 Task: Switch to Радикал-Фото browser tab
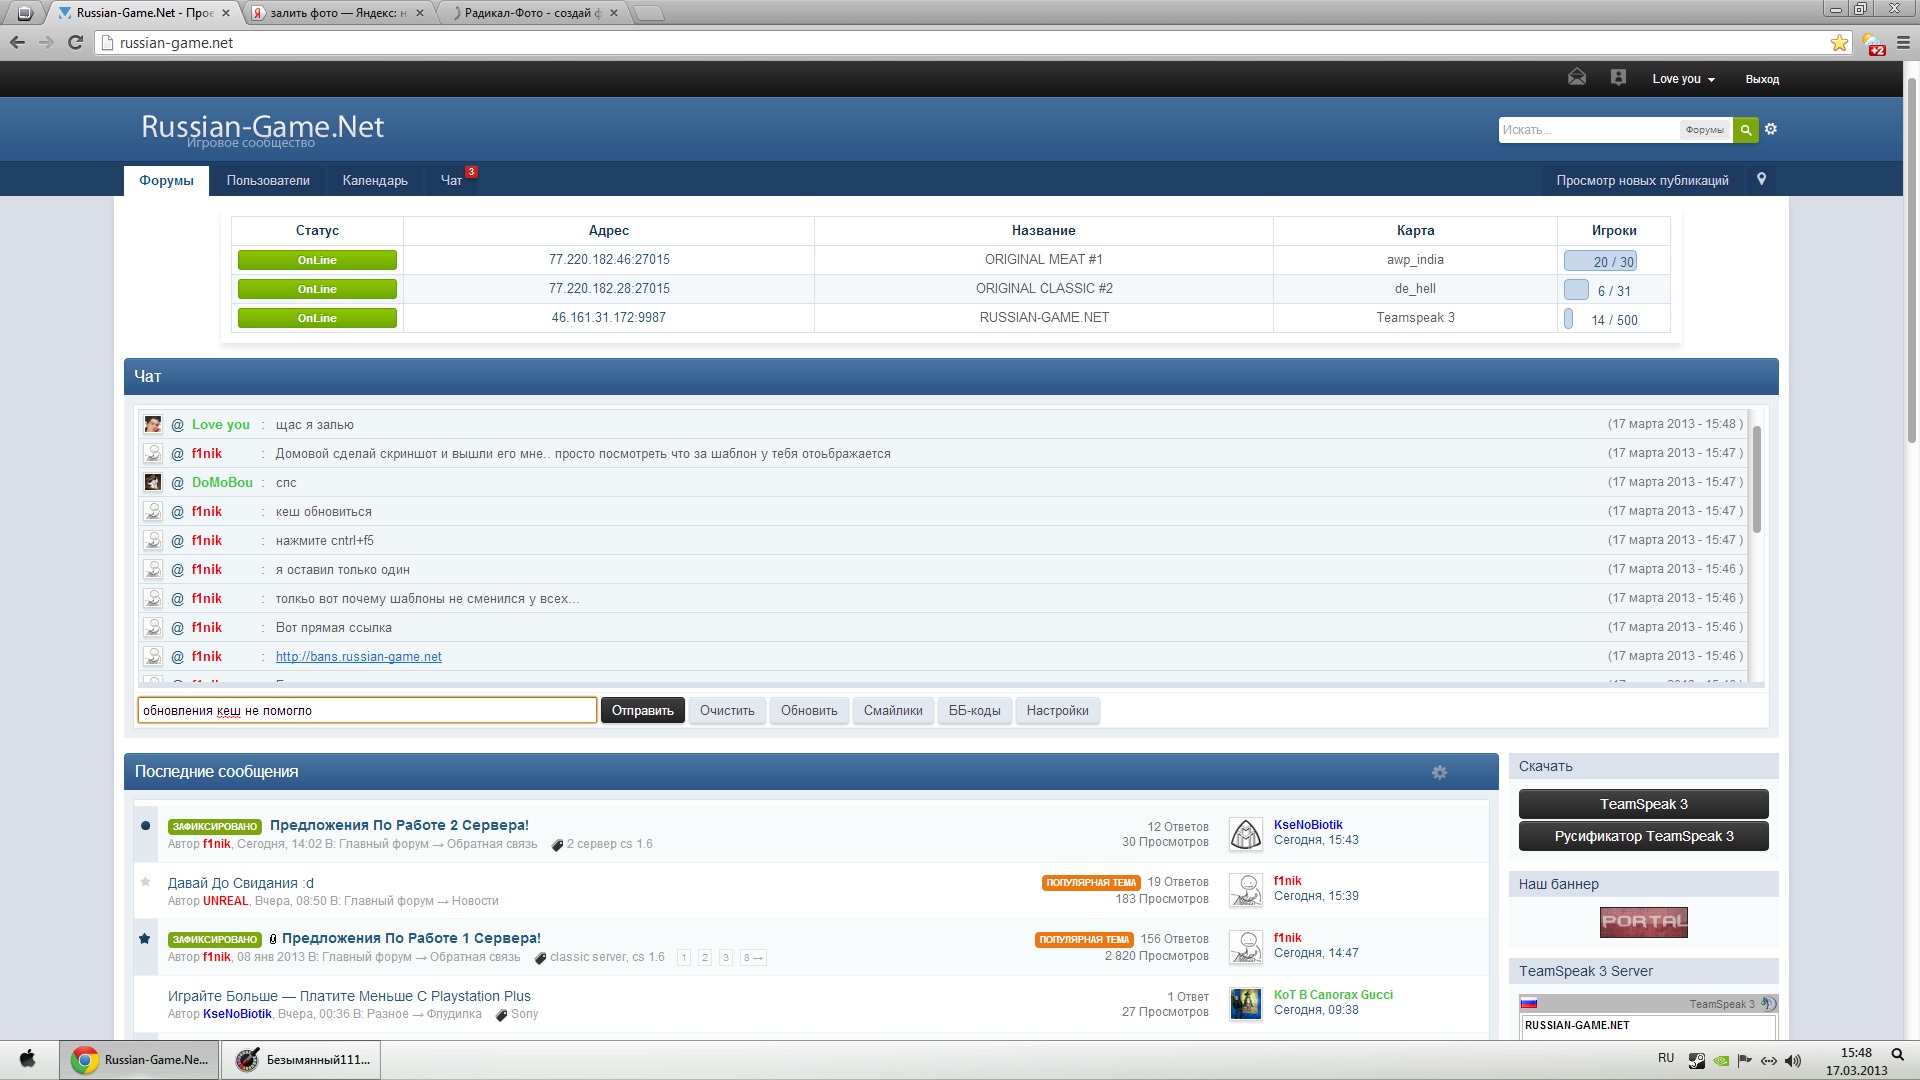pos(531,13)
